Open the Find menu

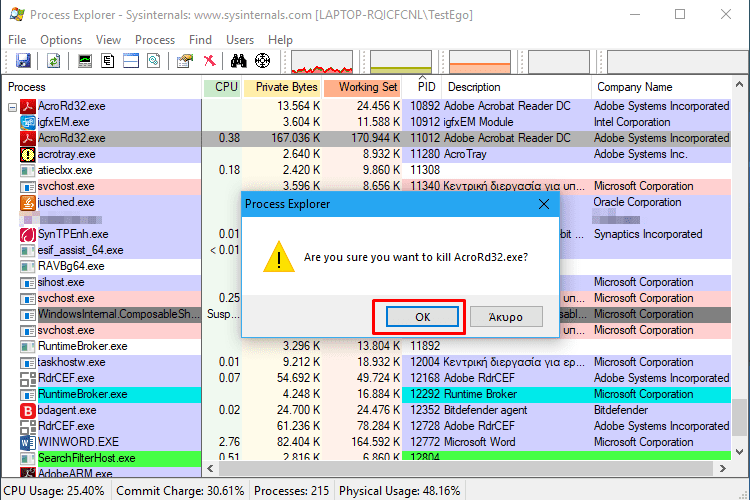point(200,40)
